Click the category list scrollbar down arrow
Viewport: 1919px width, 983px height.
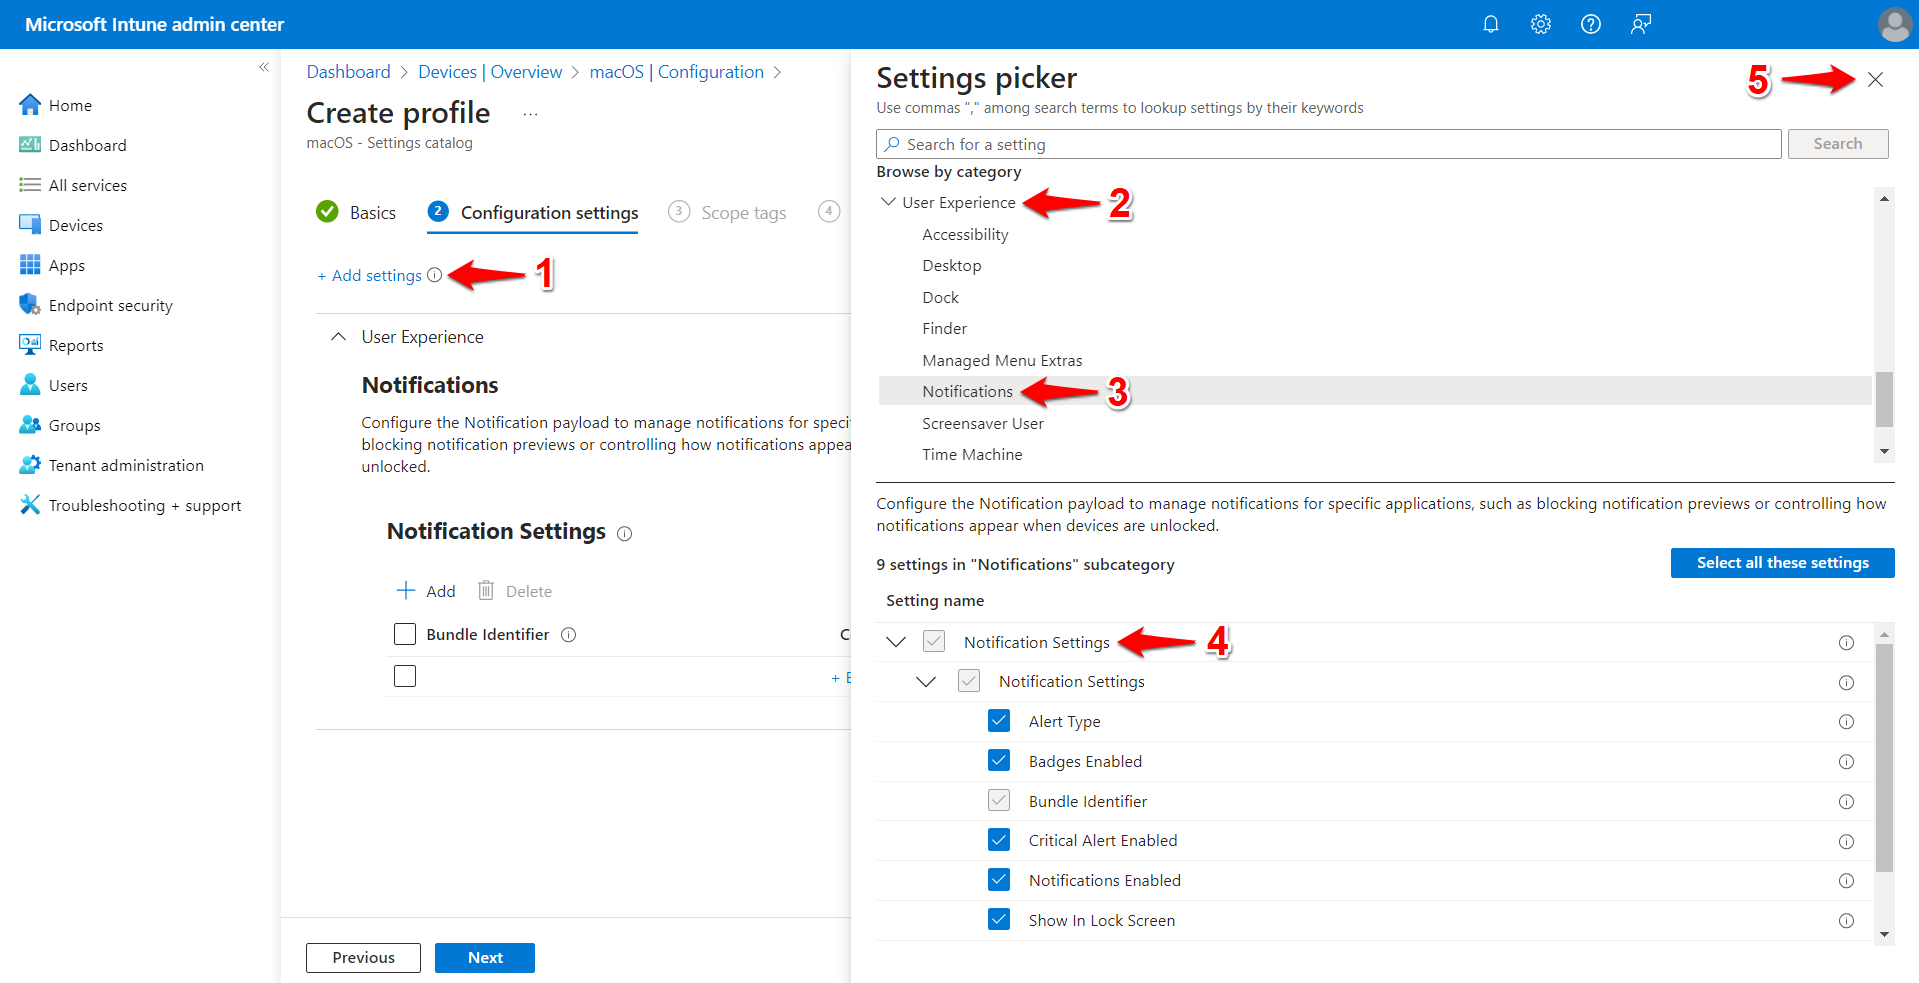coord(1884,452)
